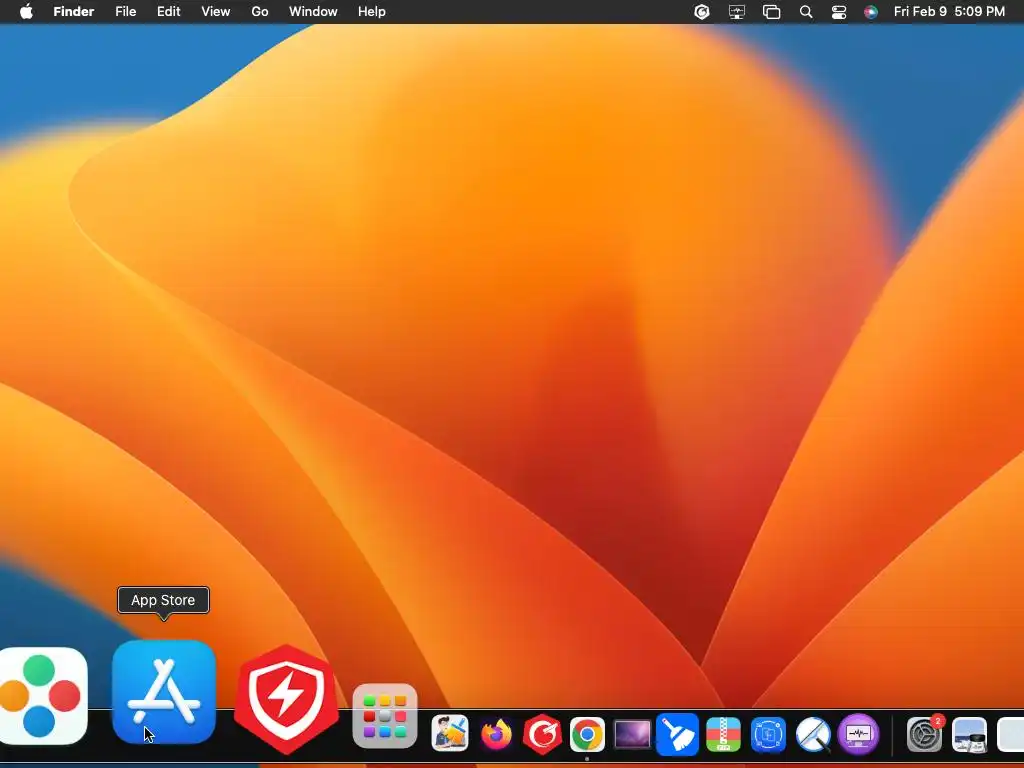1024x768 pixels.
Task: Open the red hexagon swirl app in Dock
Action: (542, 734)
